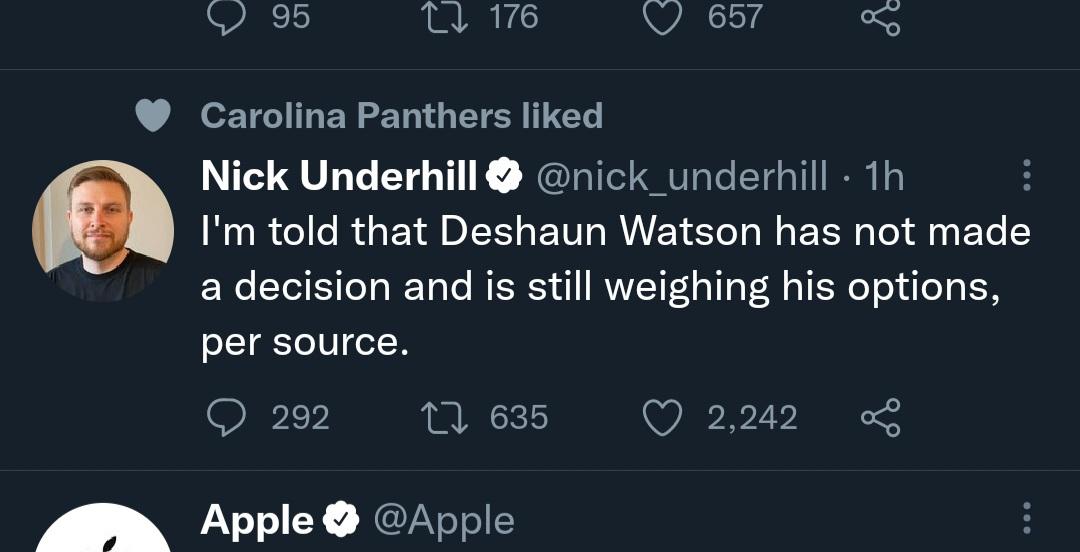Image resolution: width=1080 pixels, height=552 pixels.
Task: Visit the @nick_underhill handle
Action: [x=683, y=177]
